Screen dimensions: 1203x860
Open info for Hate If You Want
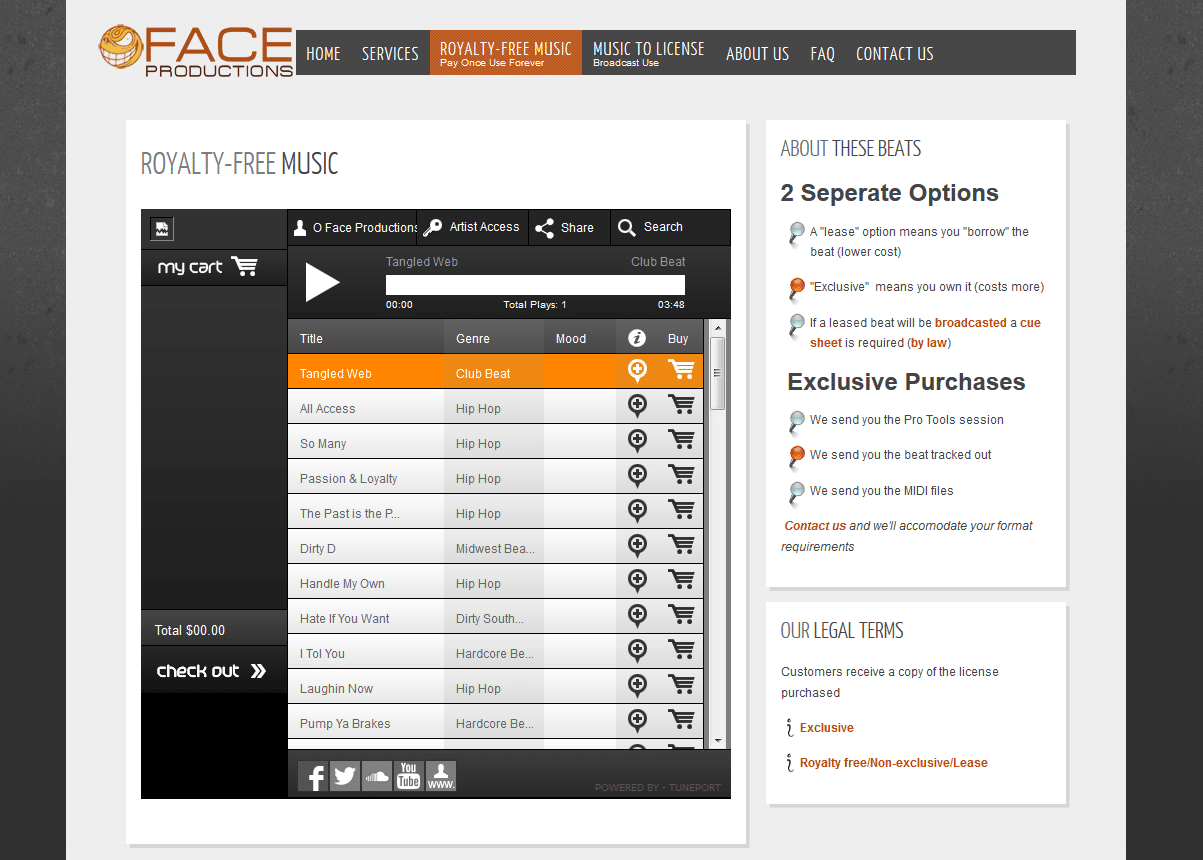click(637, 615)
